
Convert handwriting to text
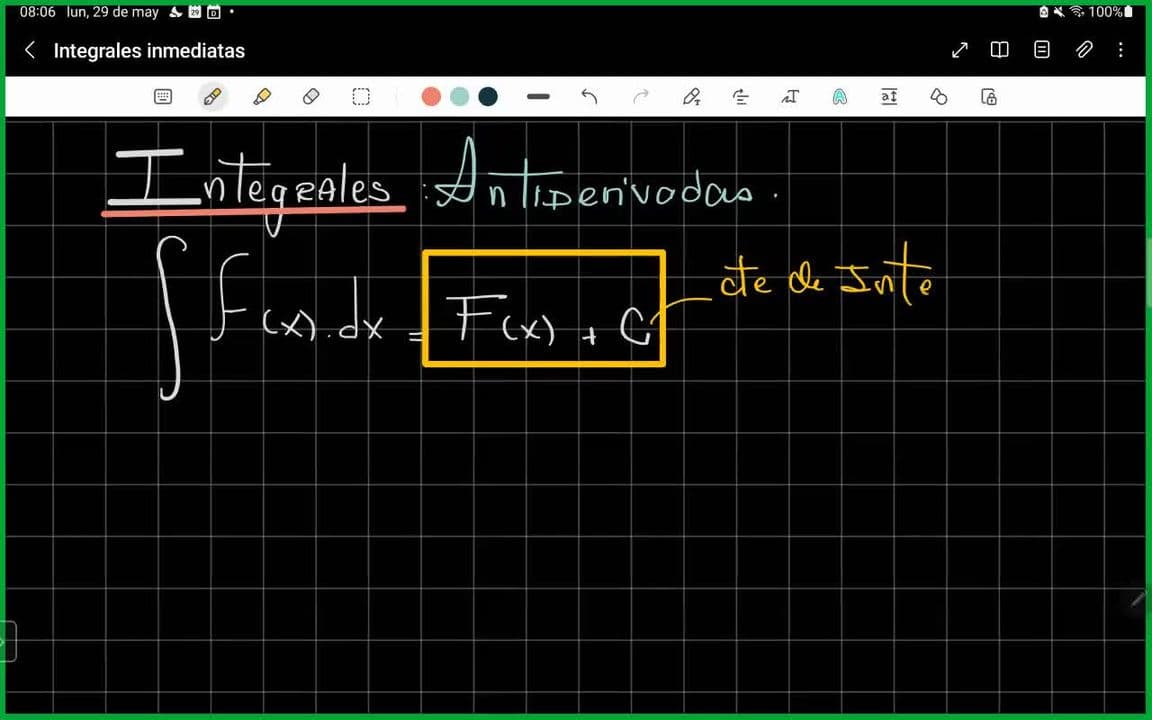[x=691, y=97]
